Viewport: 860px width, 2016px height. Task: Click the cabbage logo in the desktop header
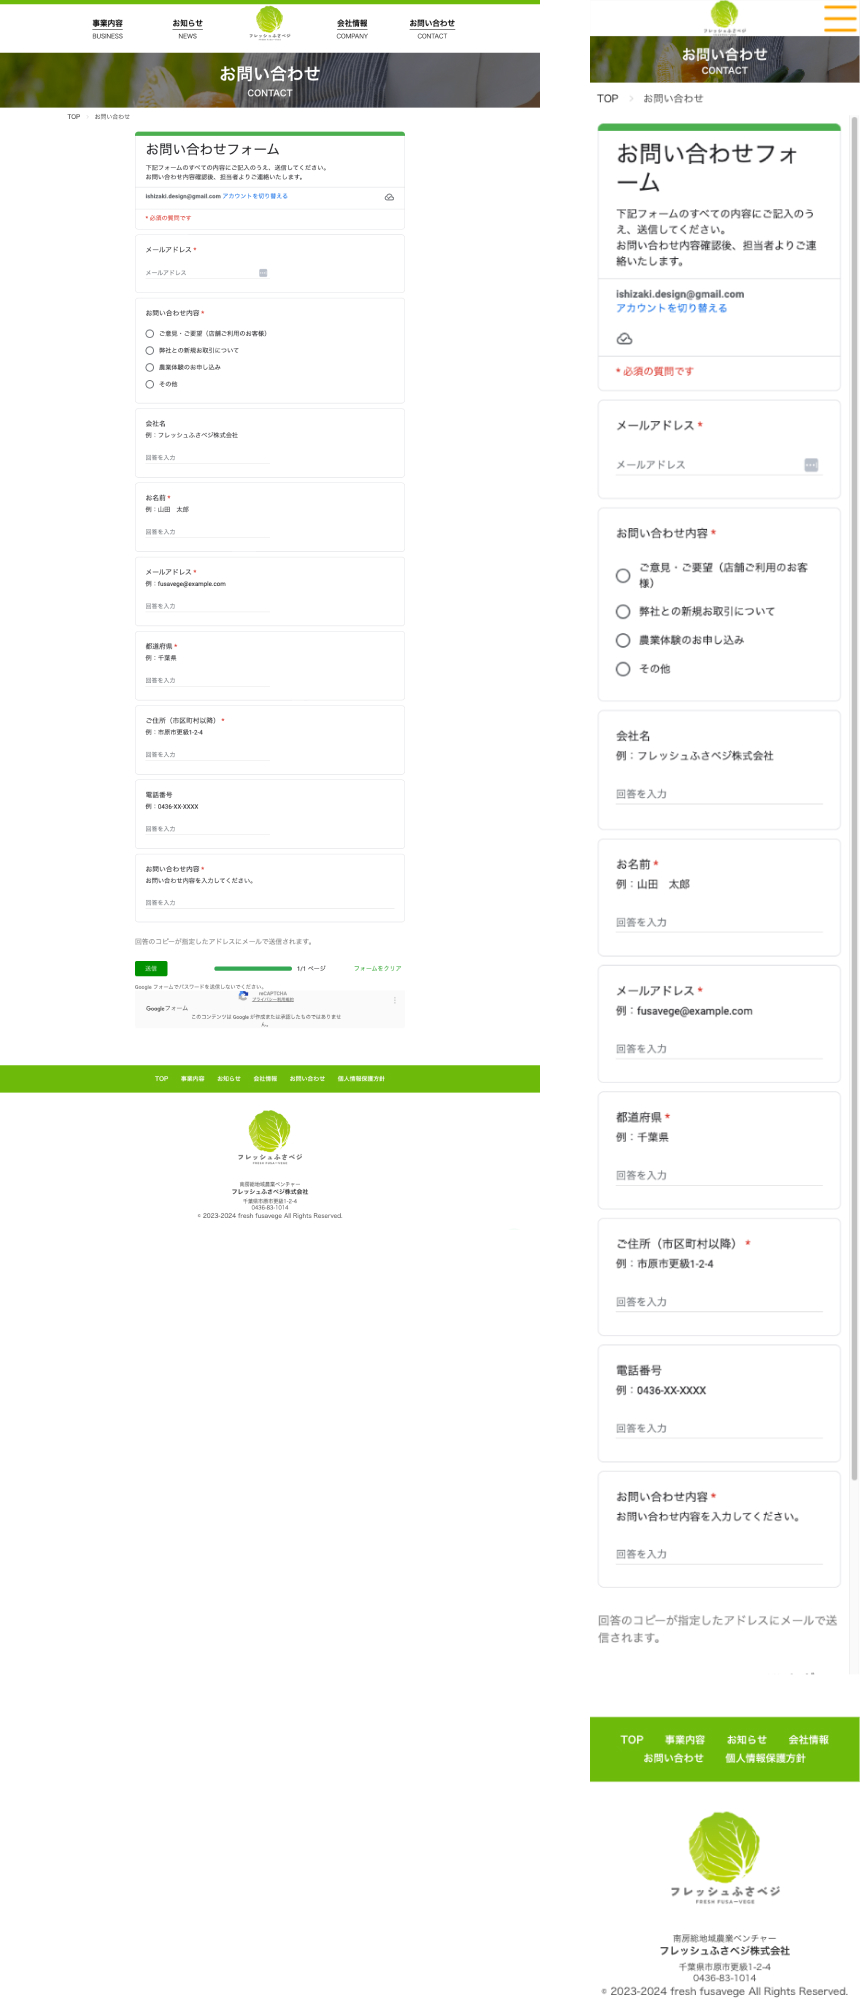pyautogui.click(x=269, y=22)
